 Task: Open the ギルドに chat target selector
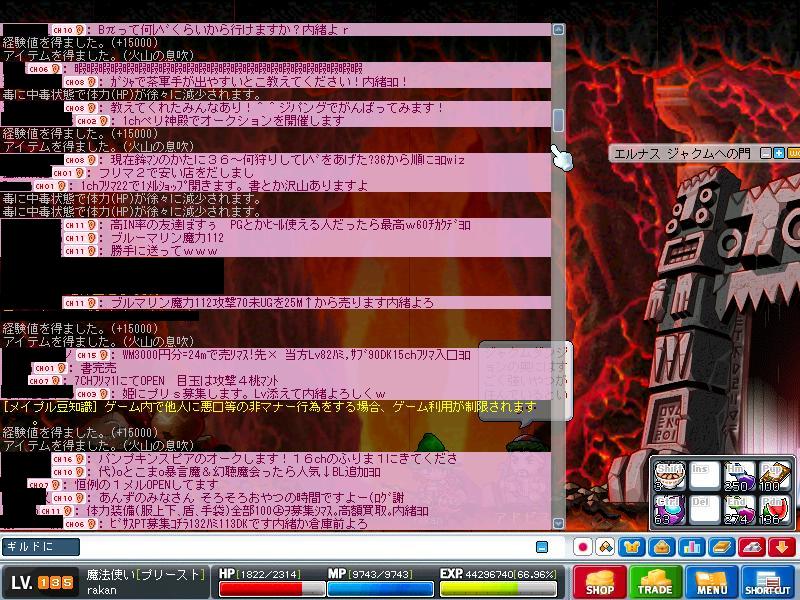(x=41, y=547)
